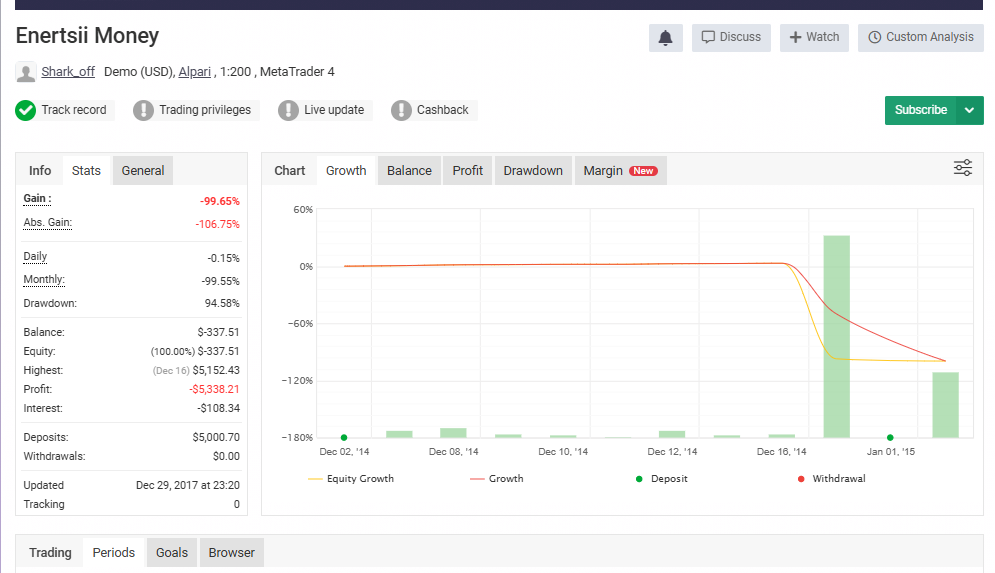Click the Trading privileges badge label
Image resolution: width=995 pixels, height=573 pixels.
pos(205,110)
